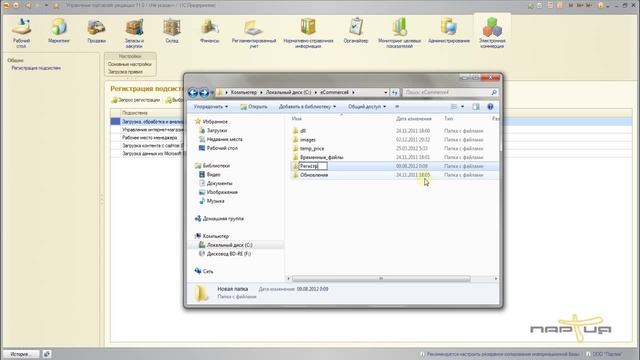Select the Обновления folder
This screenshot has width=640, height=360.
point(314,175)
